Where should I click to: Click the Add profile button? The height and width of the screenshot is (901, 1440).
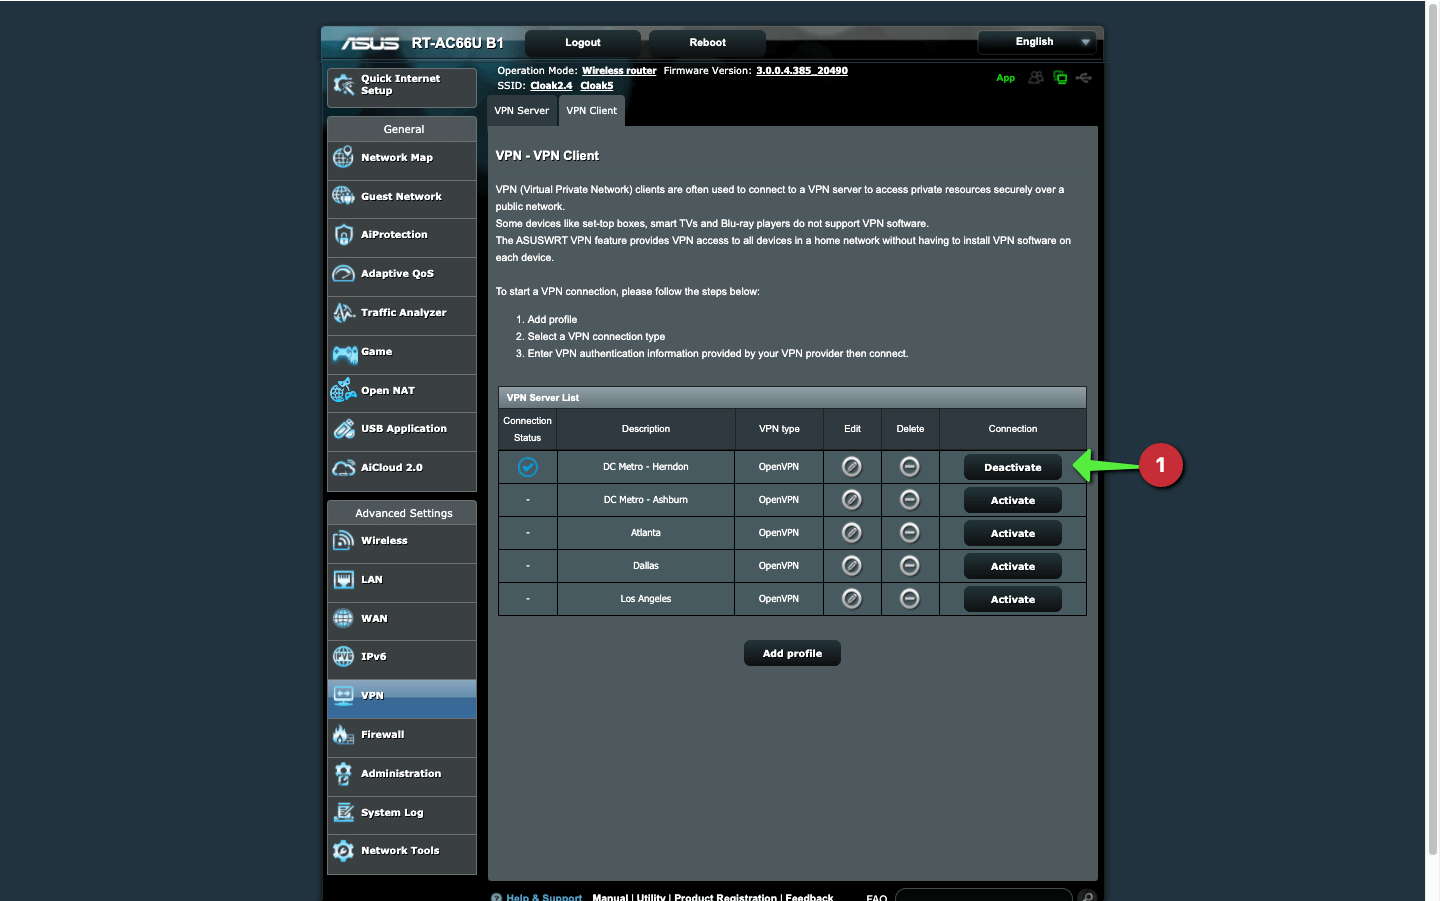tap(792, 654)
